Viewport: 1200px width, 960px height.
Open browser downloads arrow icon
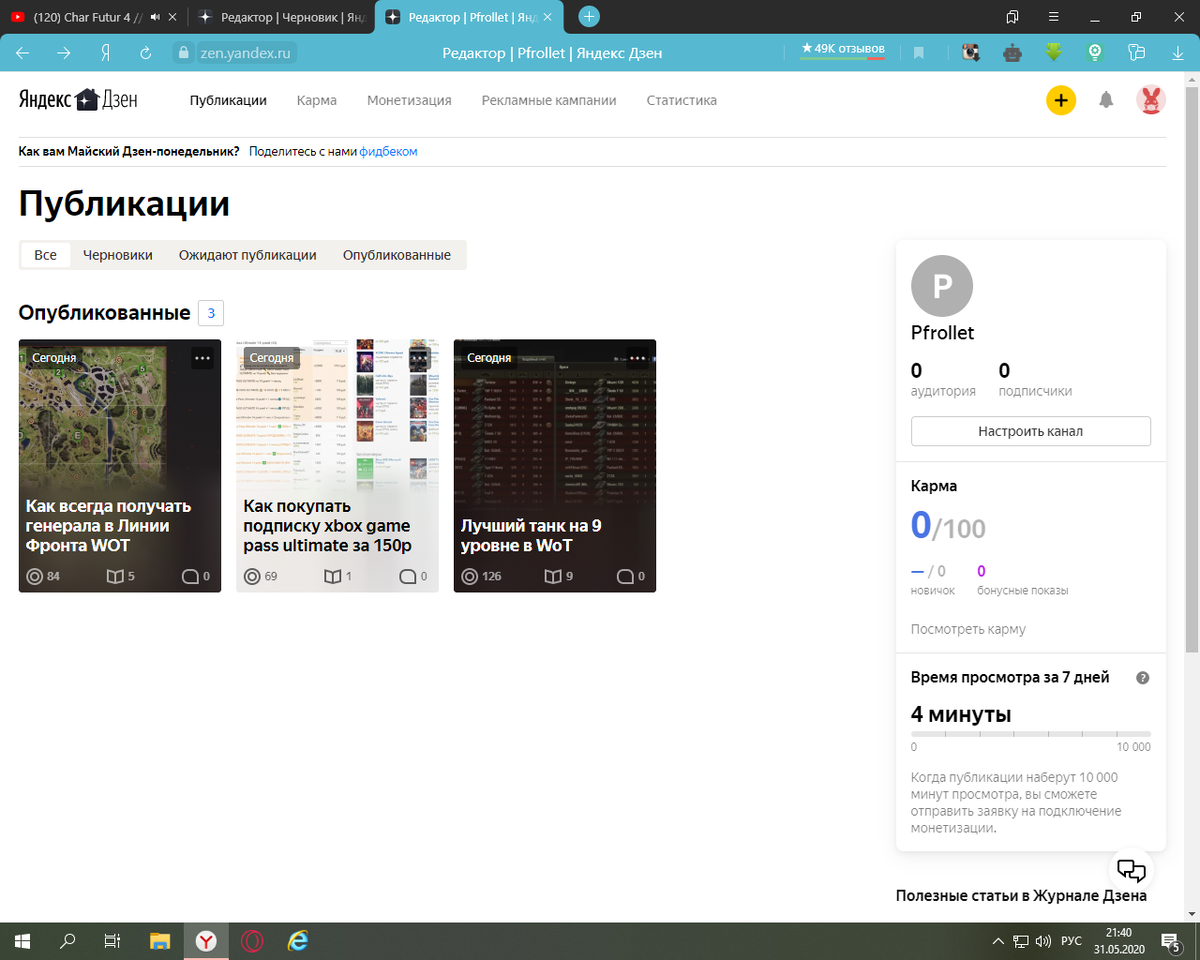[1177, 53]
